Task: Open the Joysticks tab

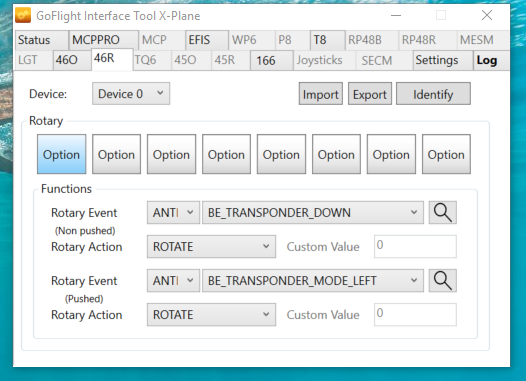Action: (324, 60)
